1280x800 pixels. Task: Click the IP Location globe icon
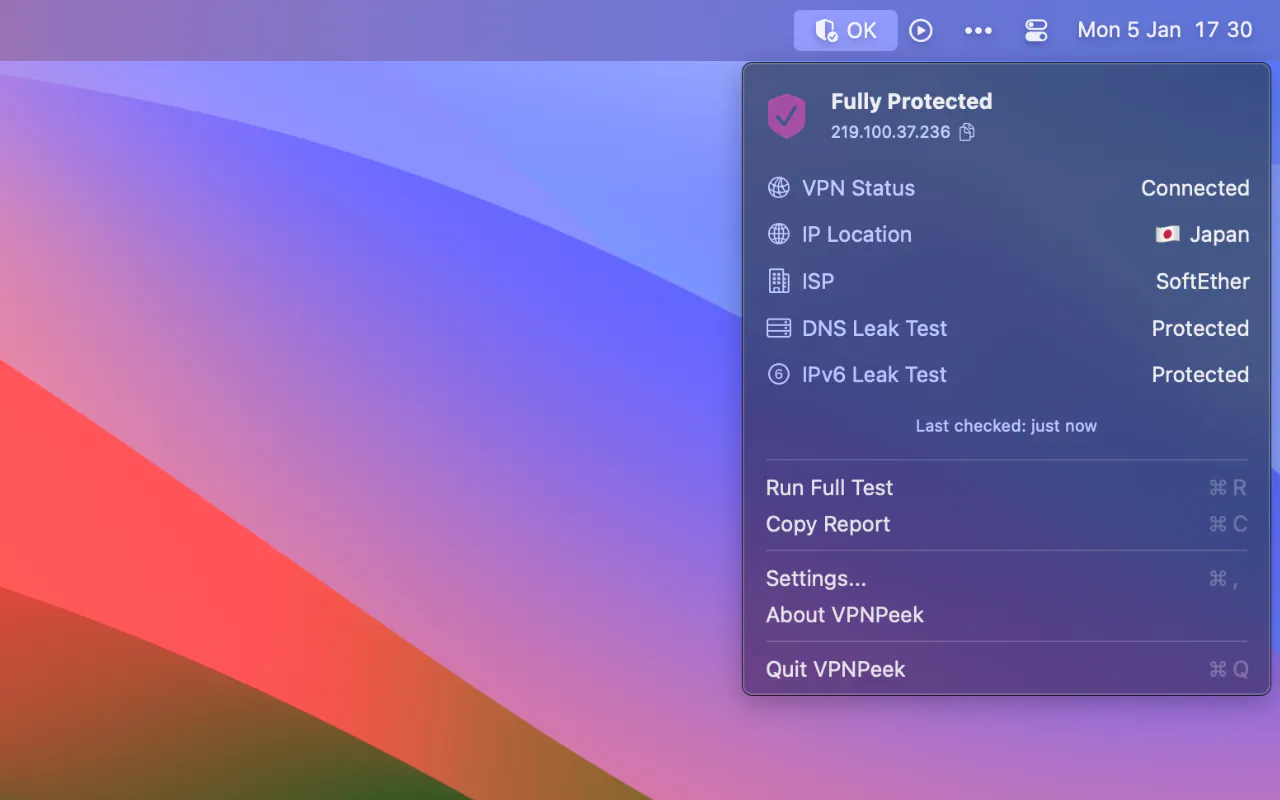click(x=778, y=234)
